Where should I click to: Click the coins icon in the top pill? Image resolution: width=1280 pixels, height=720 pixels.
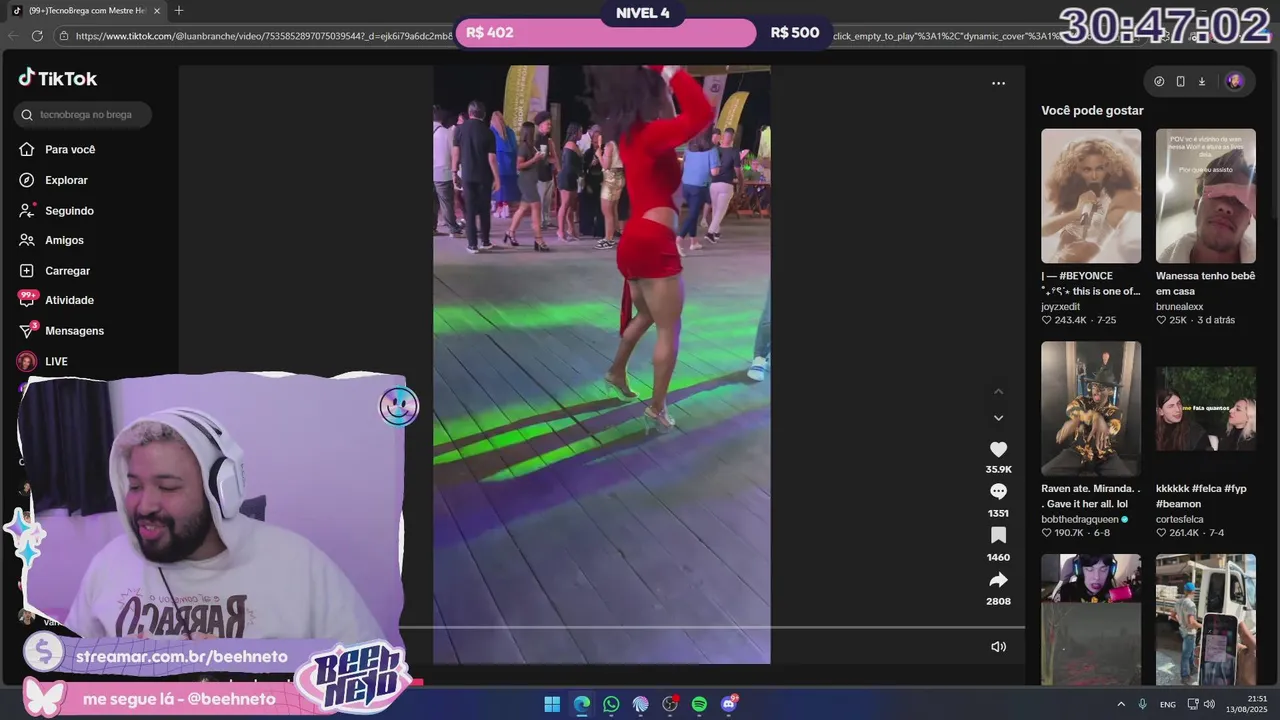[x=1159, y=82]
